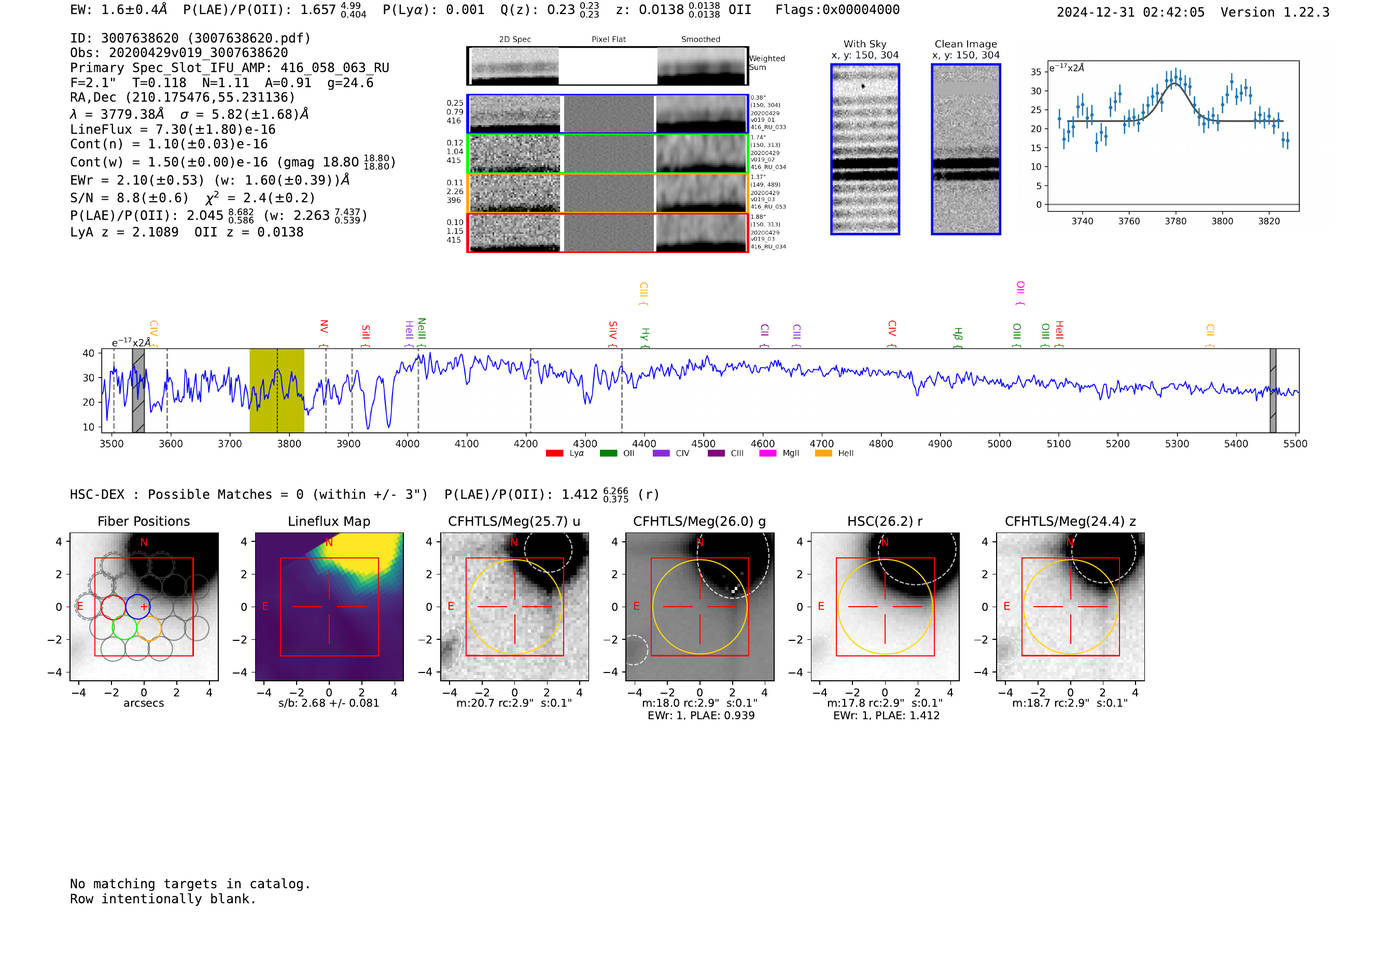Select the HSC(26.2) r image
1400x953 pixels.
tap(884, 607)
